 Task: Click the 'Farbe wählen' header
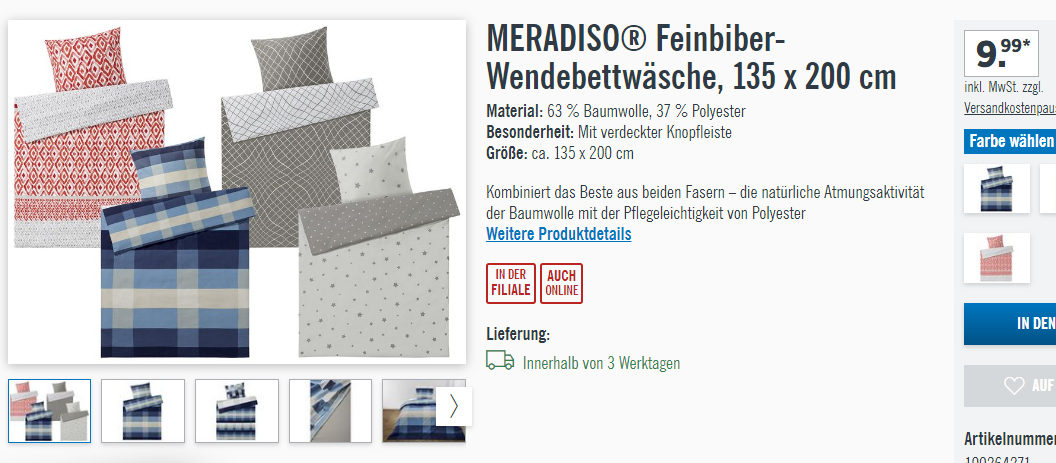(1010, 142)
